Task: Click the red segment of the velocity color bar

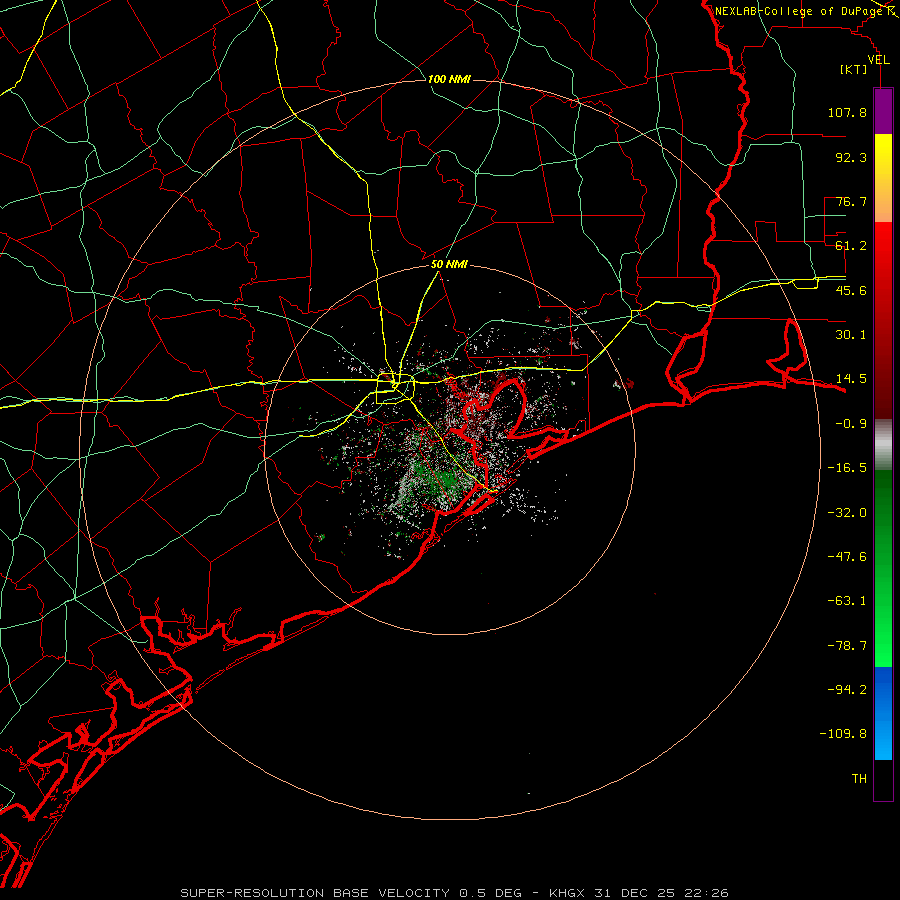Action: pos(883,320)
